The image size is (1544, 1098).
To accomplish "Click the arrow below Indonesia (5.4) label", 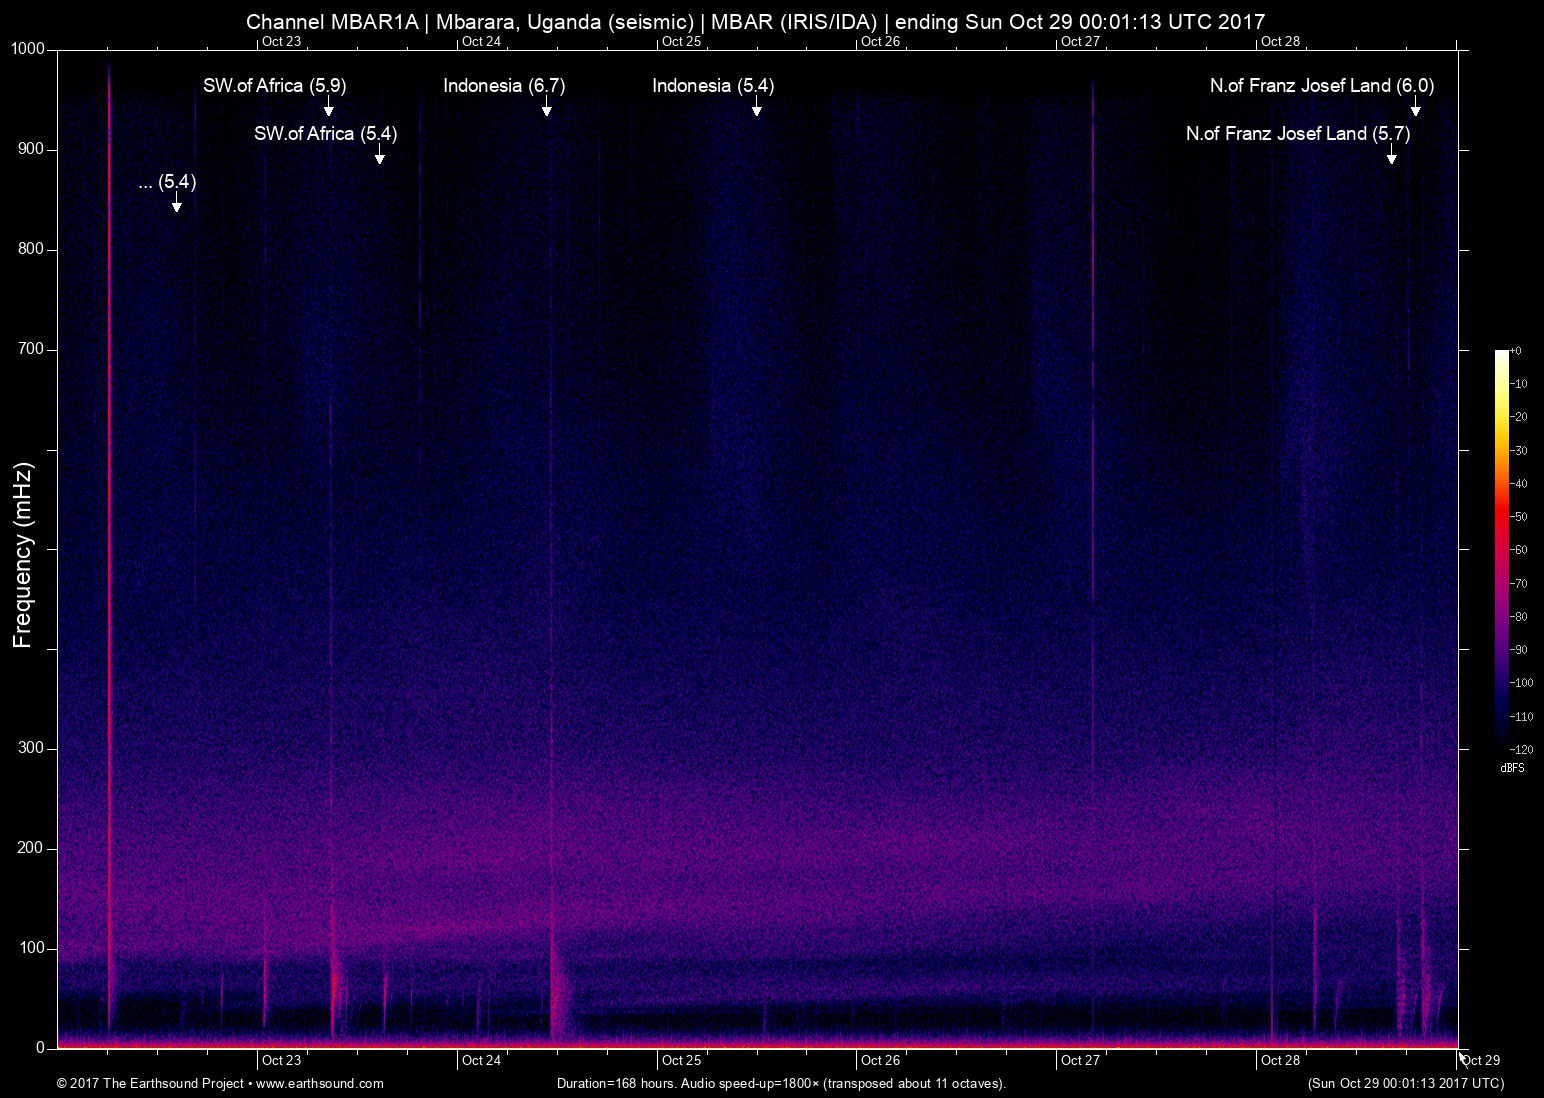I will [x=756, y=108].
